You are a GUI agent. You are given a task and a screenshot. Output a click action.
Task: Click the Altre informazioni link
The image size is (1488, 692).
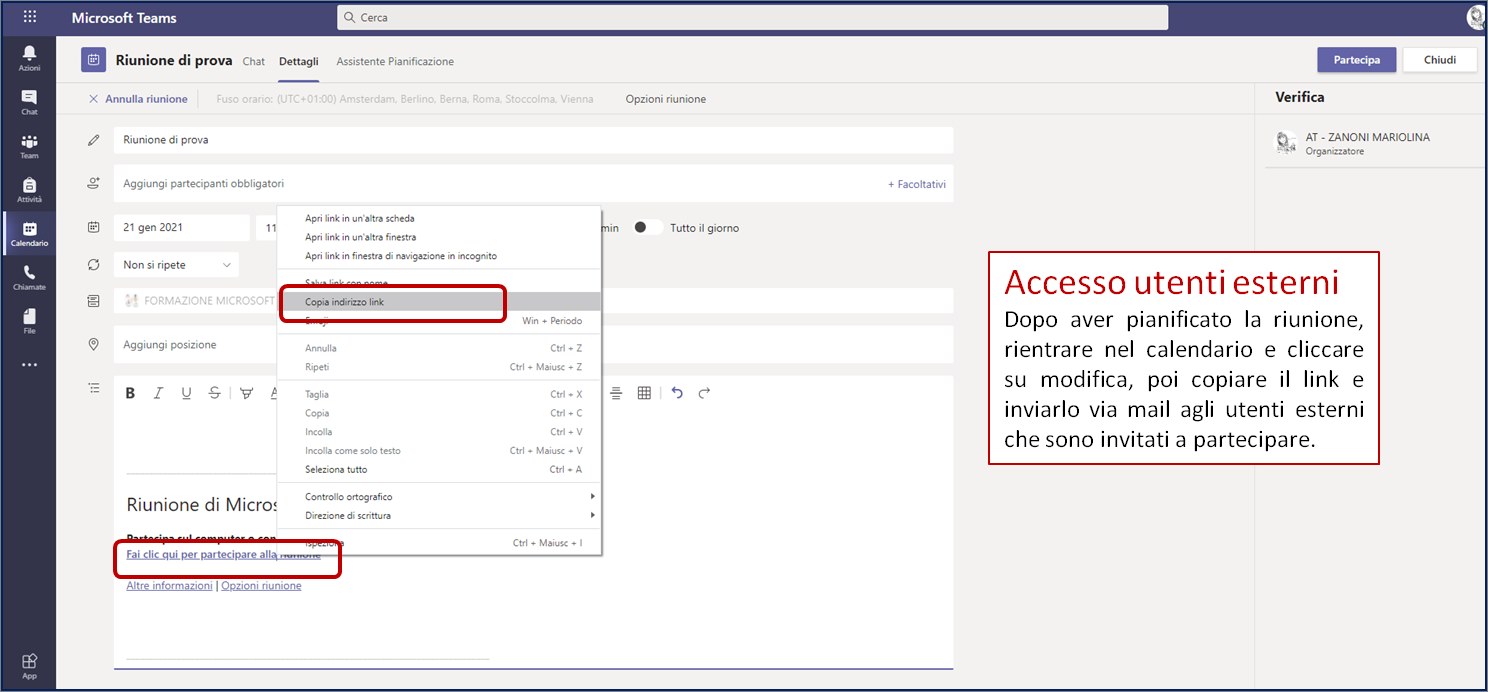coord(169,586)
